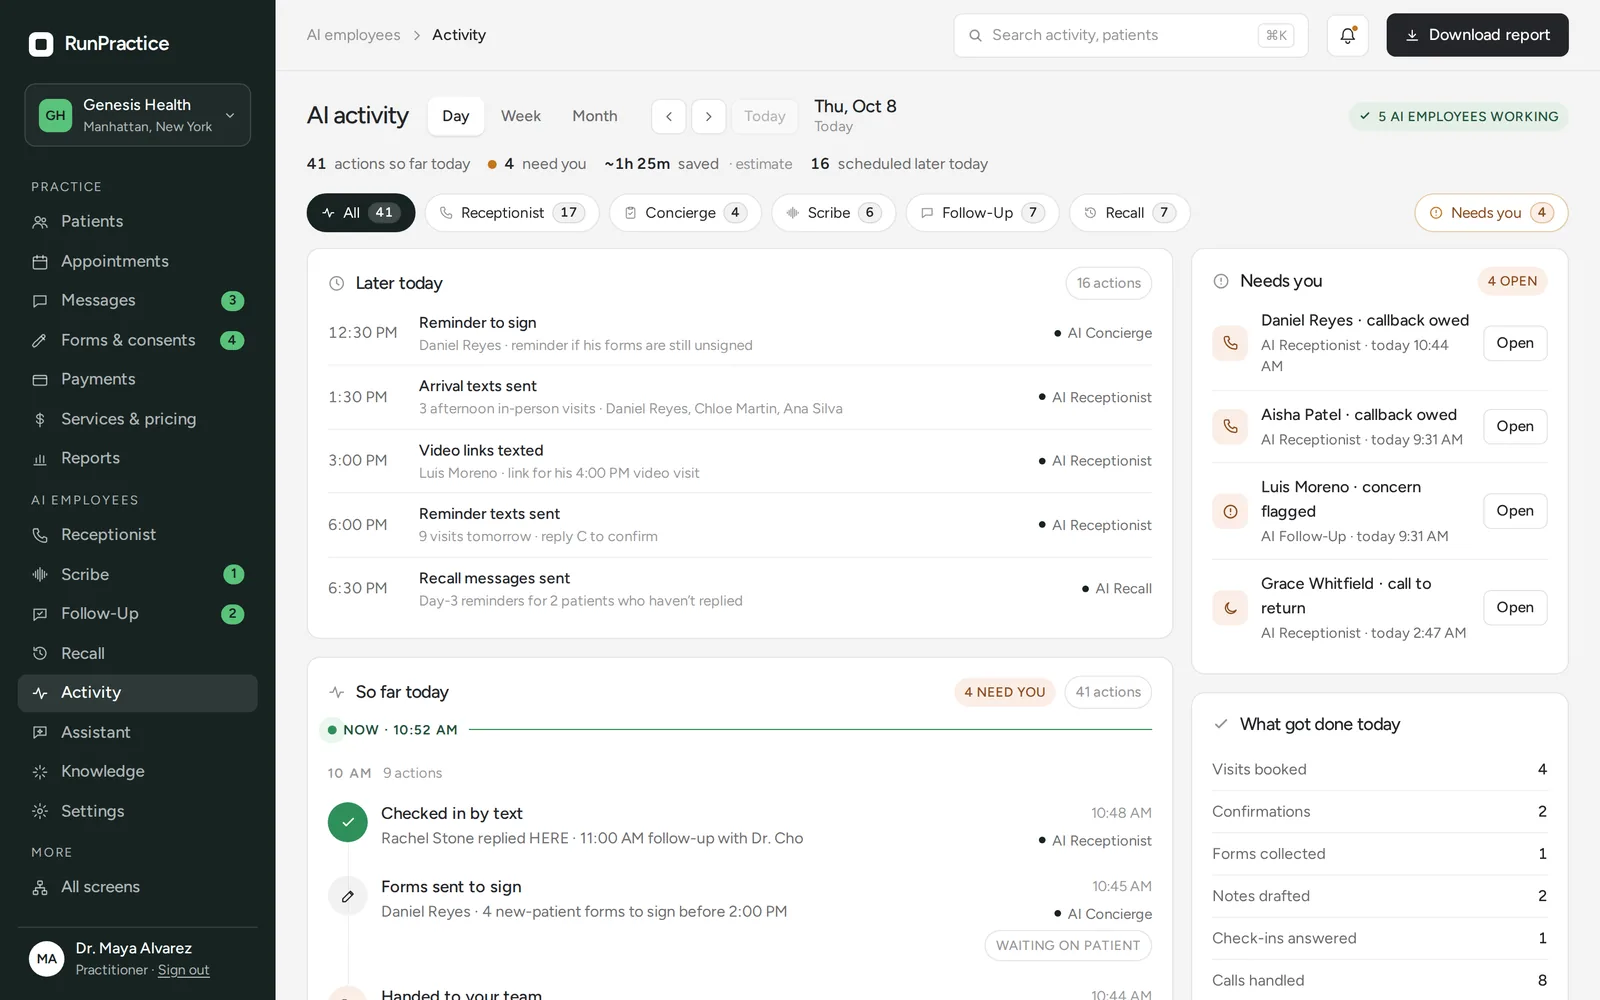Open the Assistant page

[x=138, y=732]
